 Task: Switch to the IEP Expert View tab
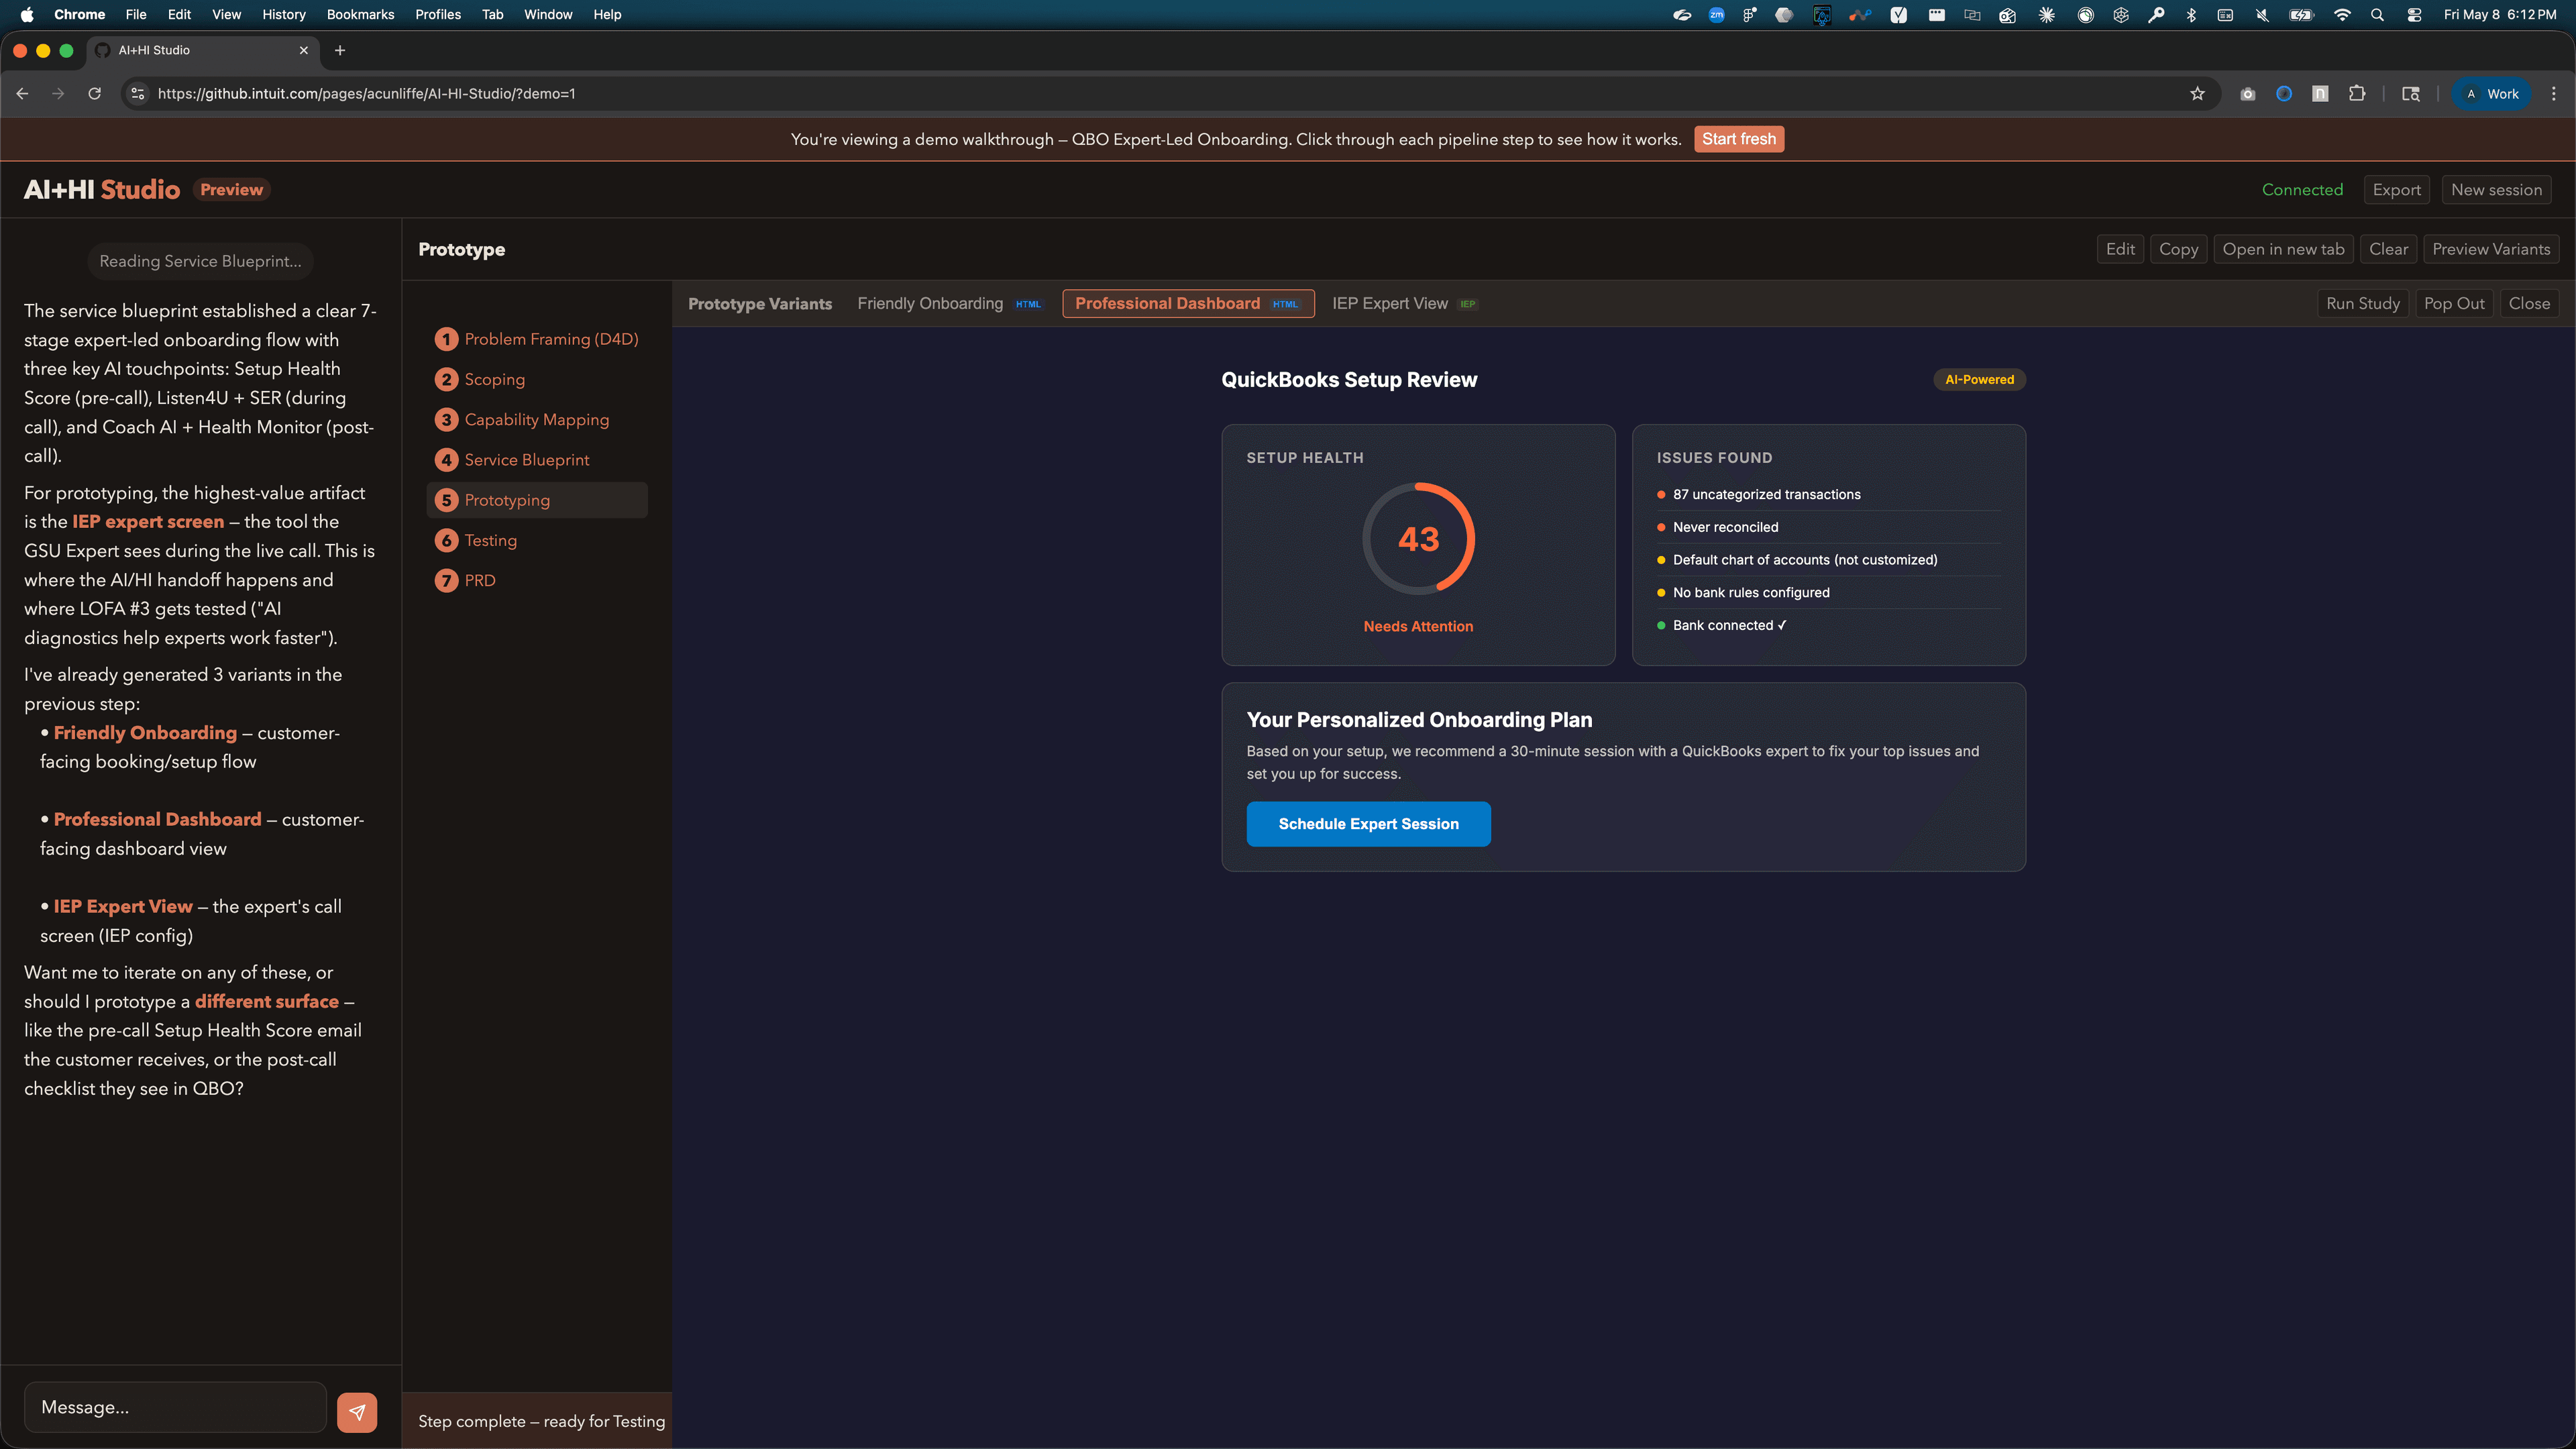click(x=1404, y=303)
